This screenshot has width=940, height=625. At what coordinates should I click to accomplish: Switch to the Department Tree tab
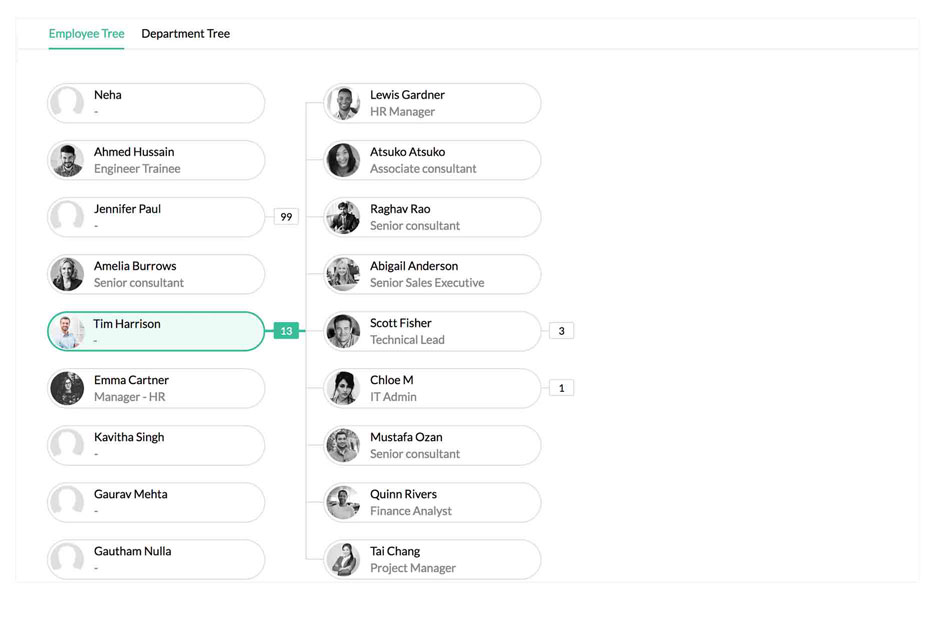(x=185, y=34)
